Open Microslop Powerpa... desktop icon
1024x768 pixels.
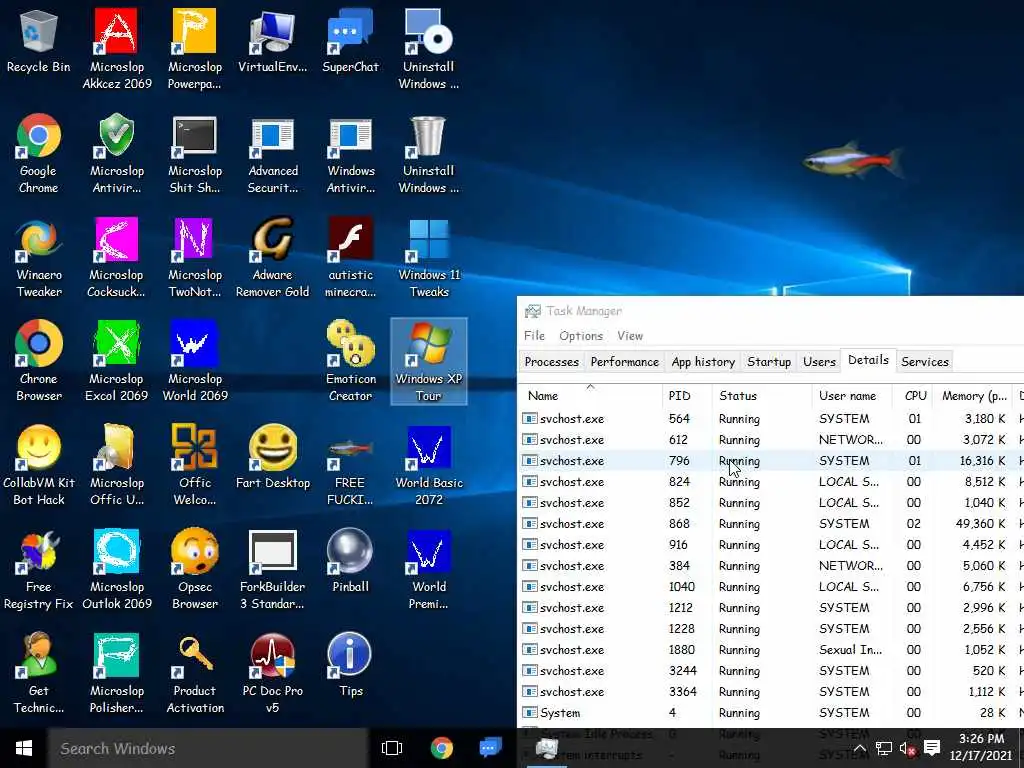pos(195,49)
